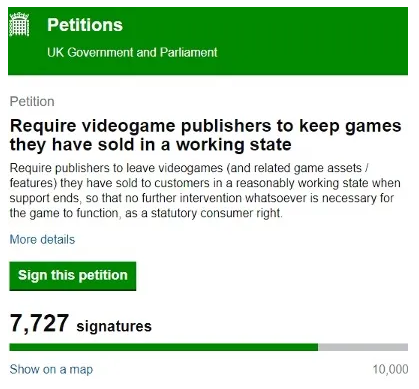
Task: Click the grey unfilled part of progress bar
Action: pyautogui.click(x=363, y=347)
